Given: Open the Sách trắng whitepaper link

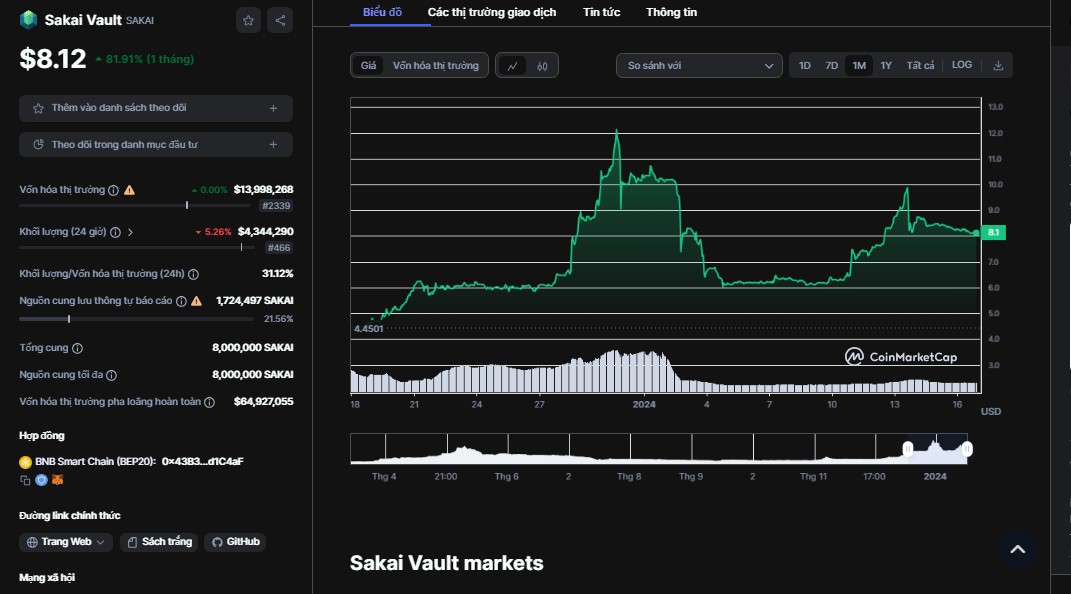Looking at the screenshot, I should 159,542.
